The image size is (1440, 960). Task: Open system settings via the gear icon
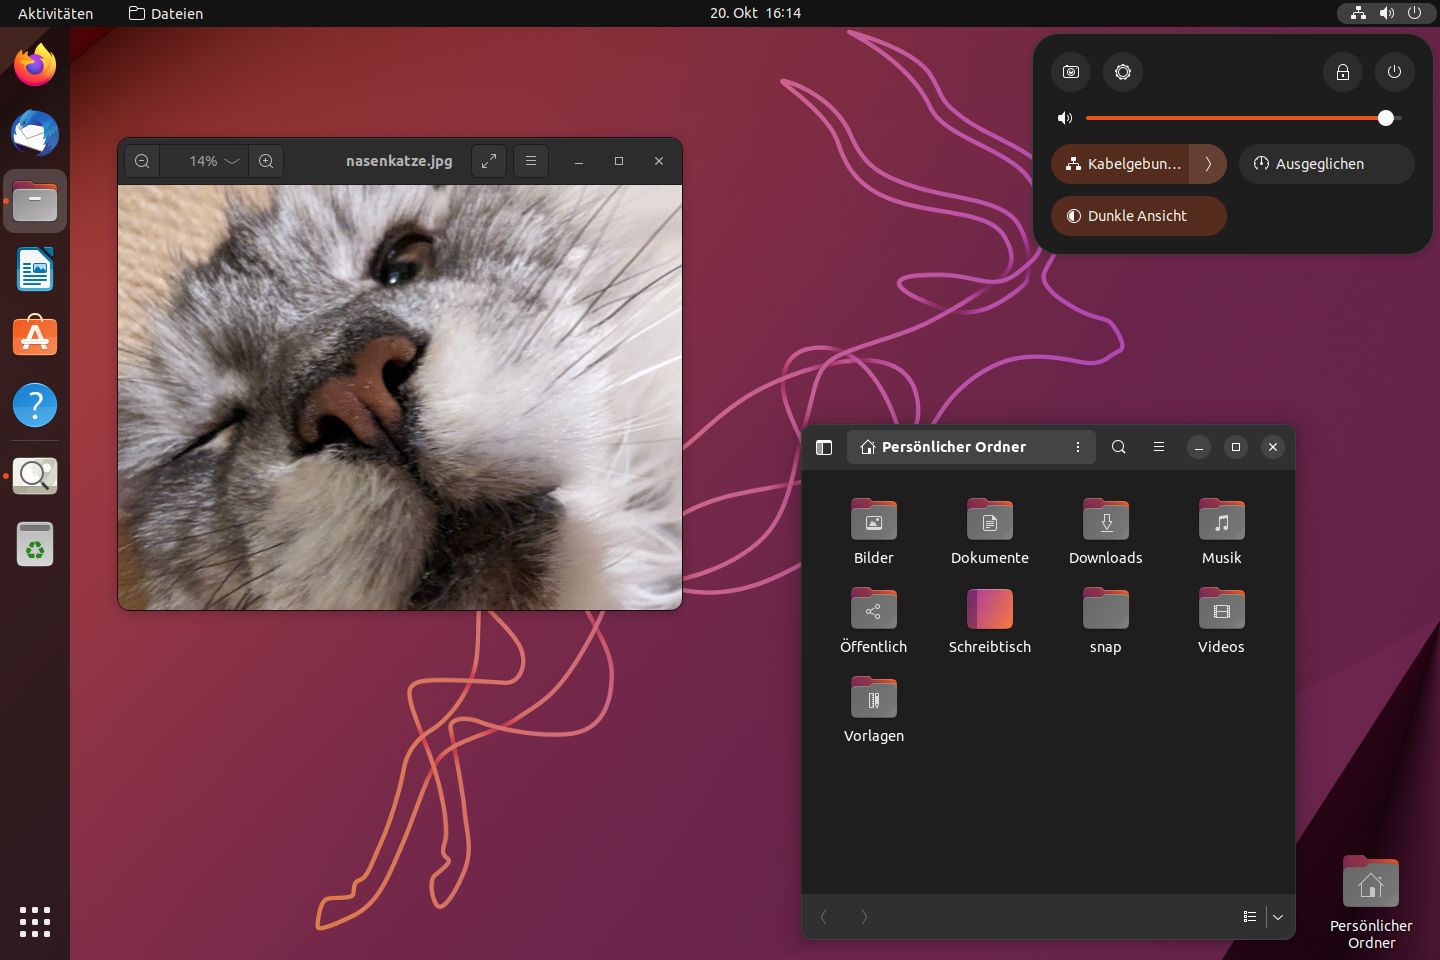(x=1123, y=72)
